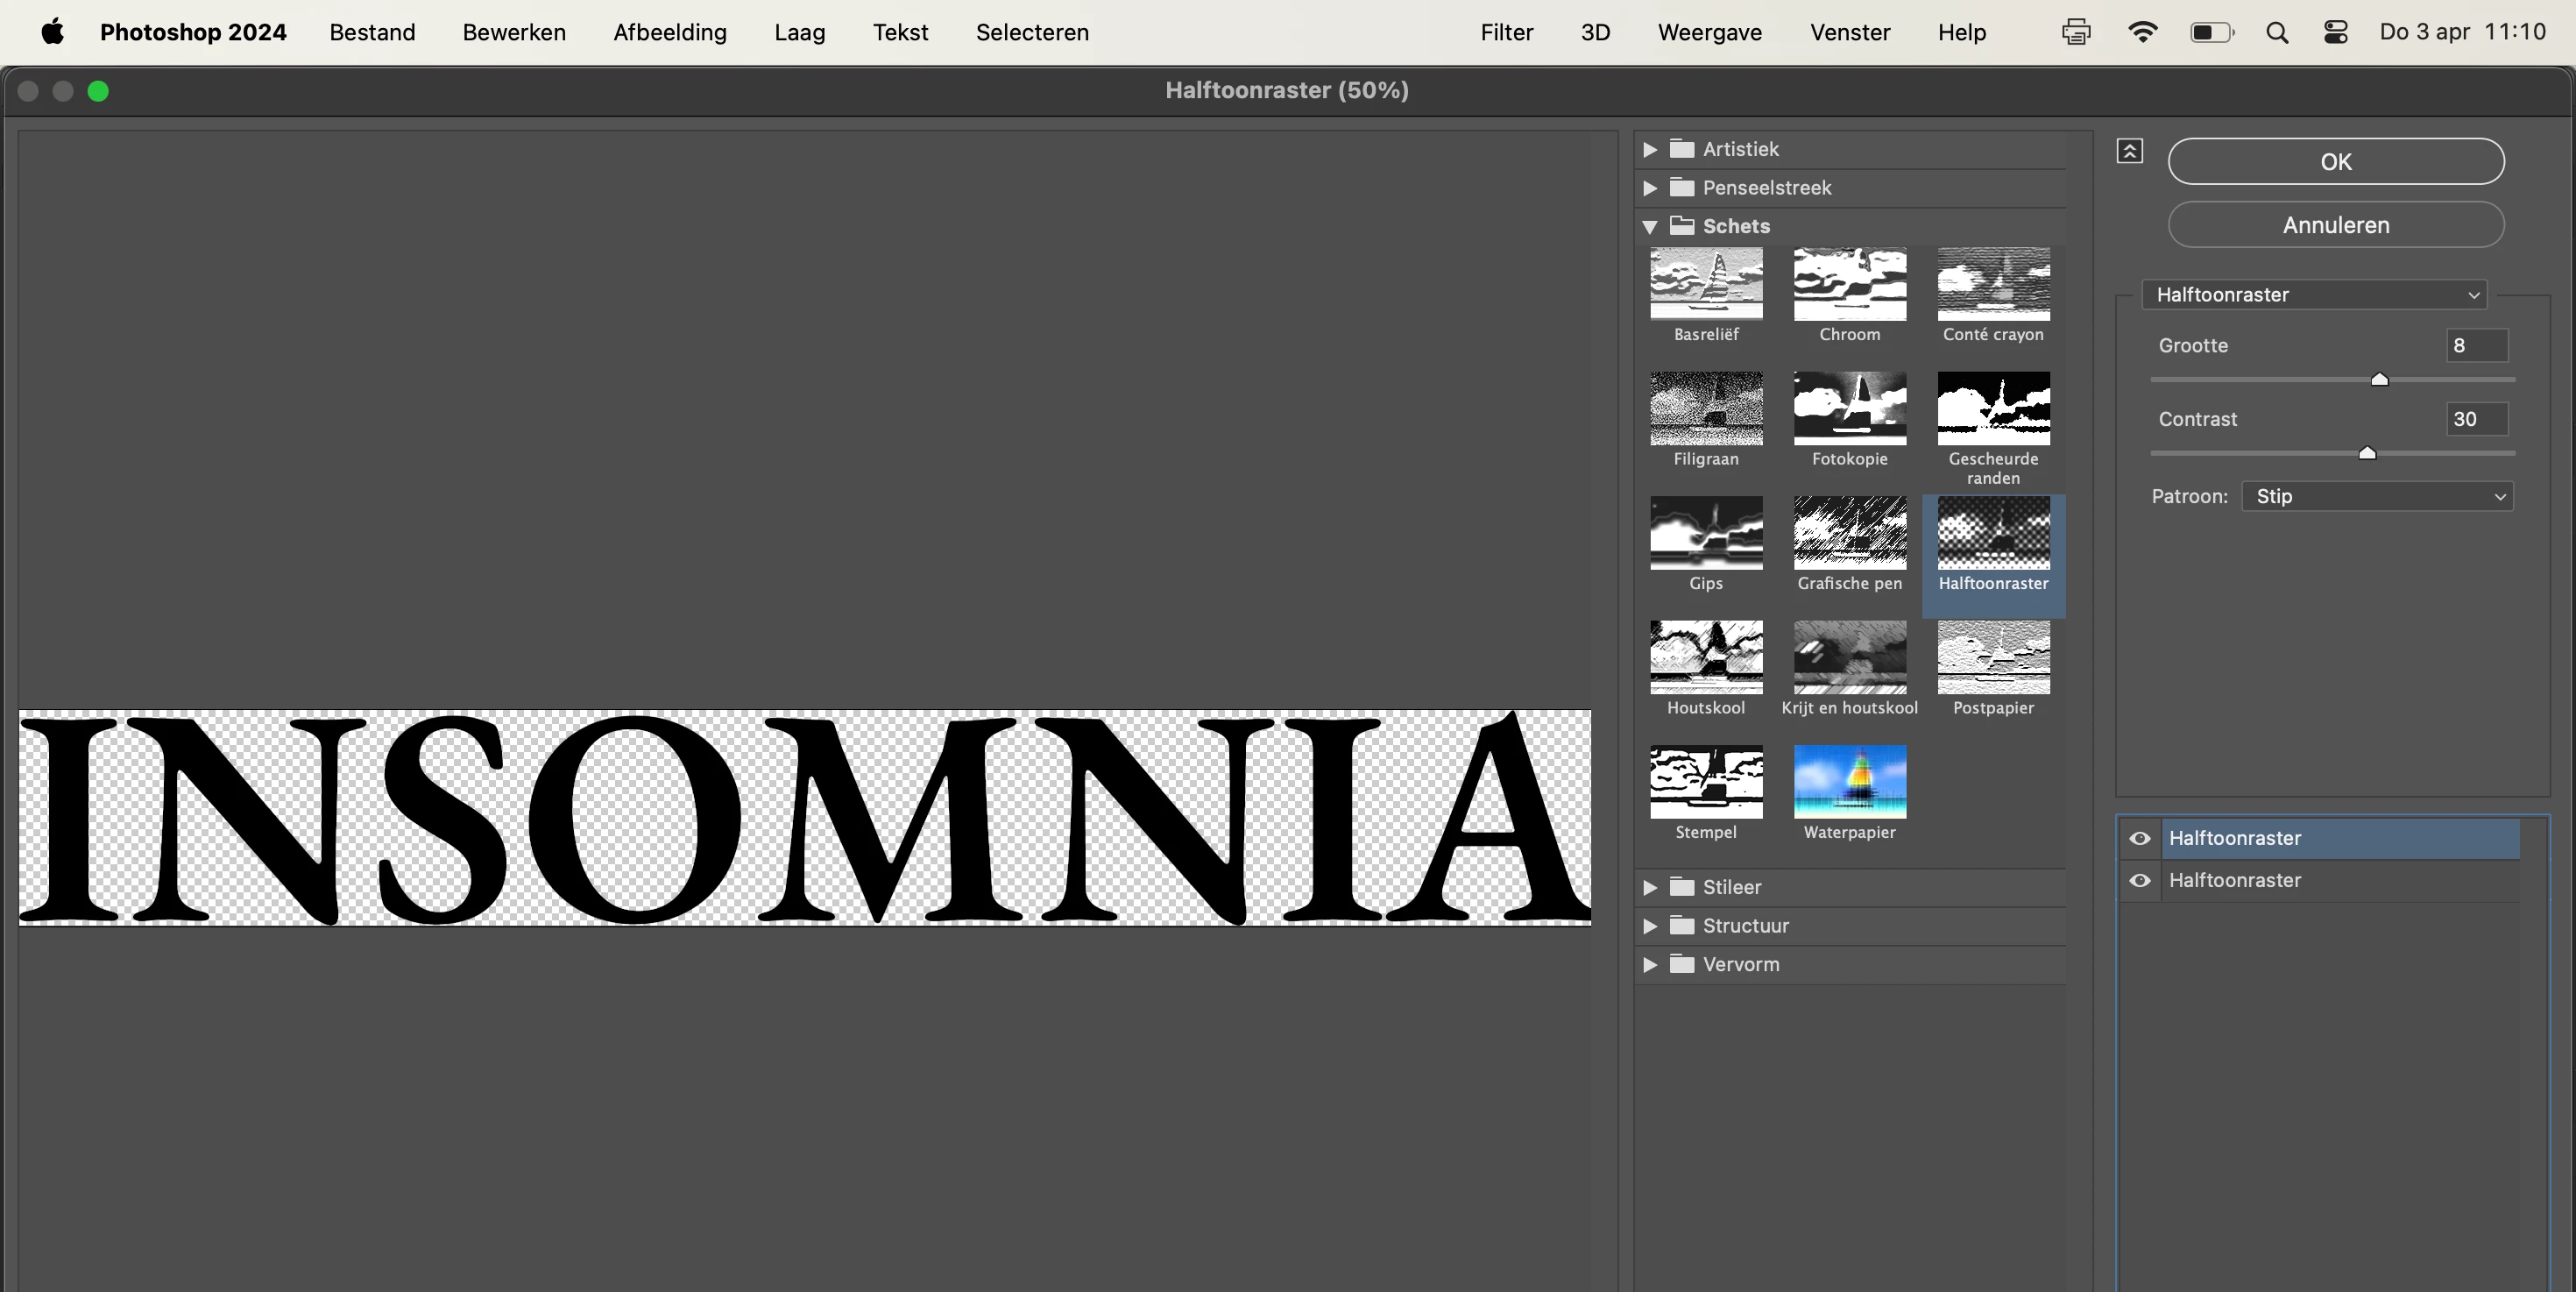Toggle visibility of bottom Halftoonraster layer

(2139, 881)
